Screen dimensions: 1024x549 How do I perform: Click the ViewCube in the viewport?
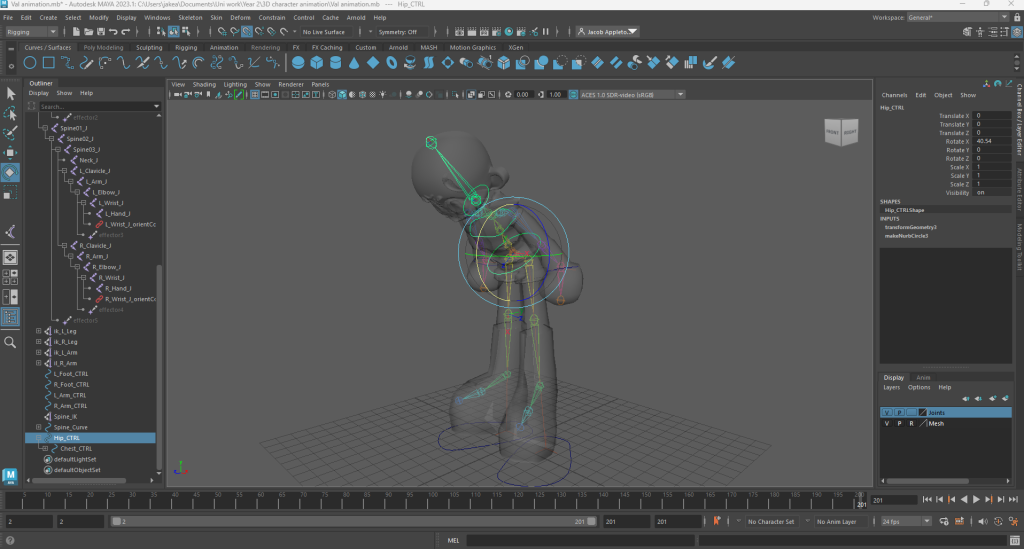click(840, 132)
